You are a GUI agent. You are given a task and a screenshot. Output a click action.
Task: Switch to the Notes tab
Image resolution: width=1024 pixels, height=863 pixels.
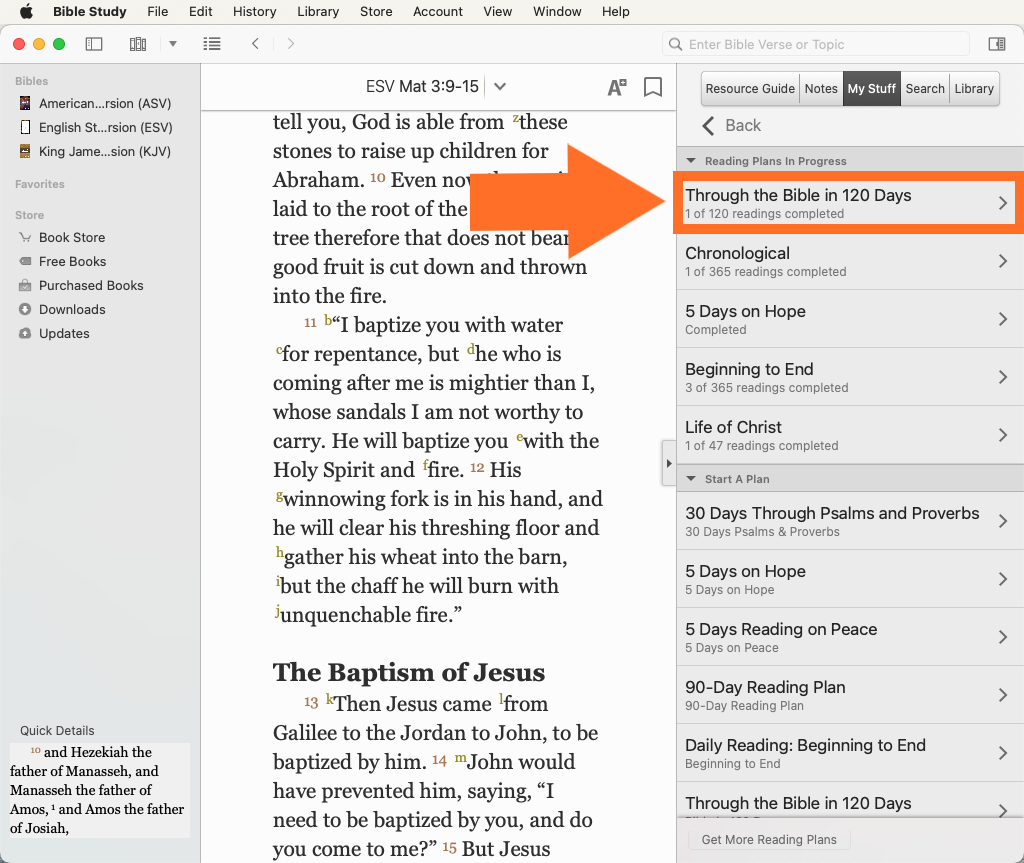(821, 88)
